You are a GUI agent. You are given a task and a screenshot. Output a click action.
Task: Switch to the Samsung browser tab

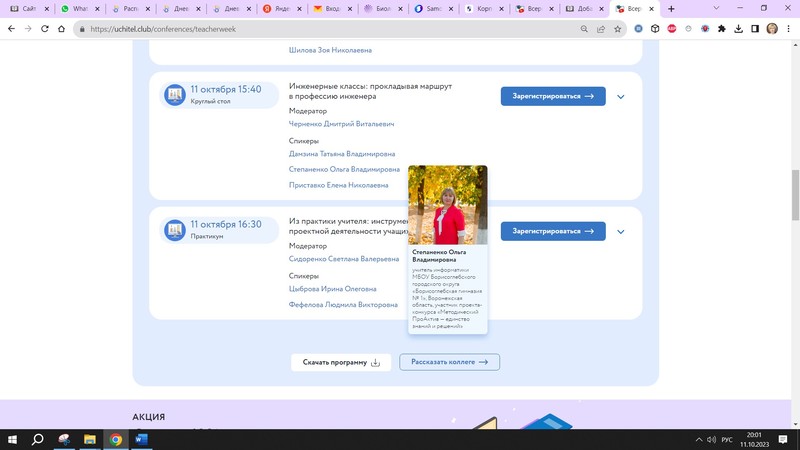click(427, 8)
